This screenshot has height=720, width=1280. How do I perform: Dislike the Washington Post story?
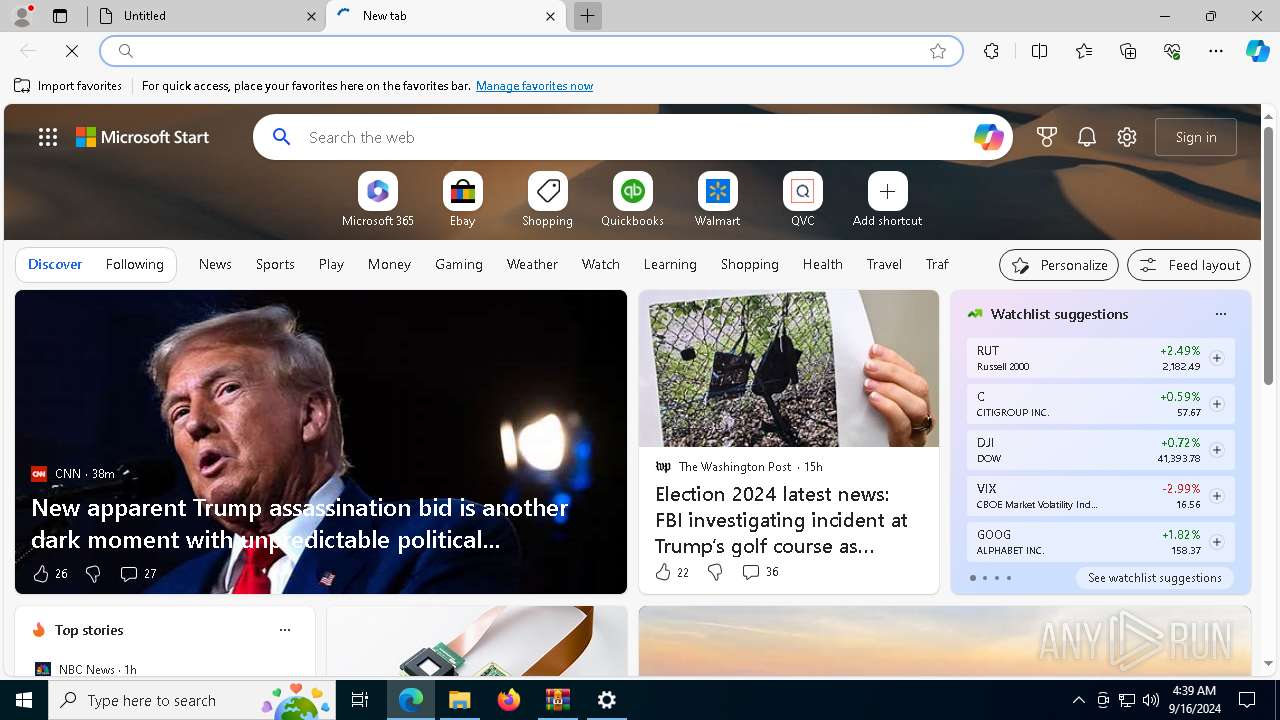click(715, 572)
